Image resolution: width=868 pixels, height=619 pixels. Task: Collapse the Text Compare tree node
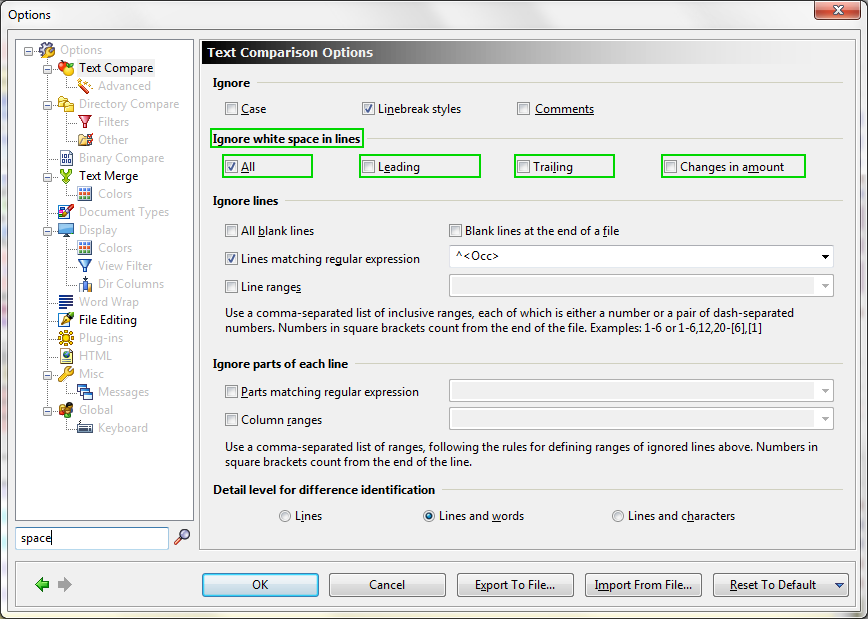coord(48,69)
